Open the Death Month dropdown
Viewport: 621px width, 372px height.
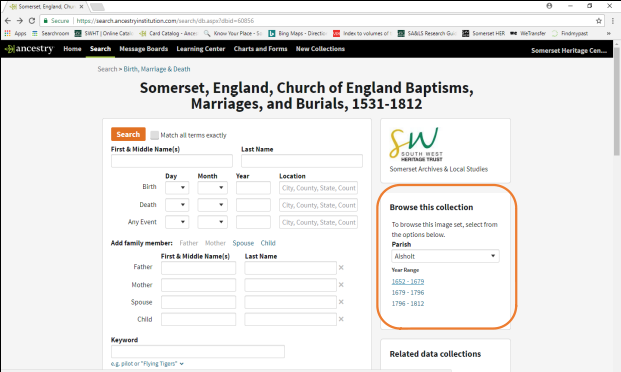click(x=213, y=205)
